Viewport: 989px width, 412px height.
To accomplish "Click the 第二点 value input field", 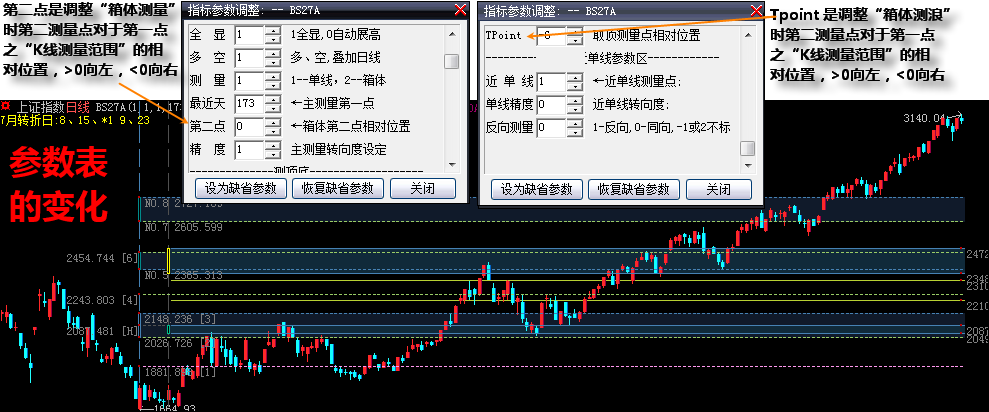I will coord(249,127).
